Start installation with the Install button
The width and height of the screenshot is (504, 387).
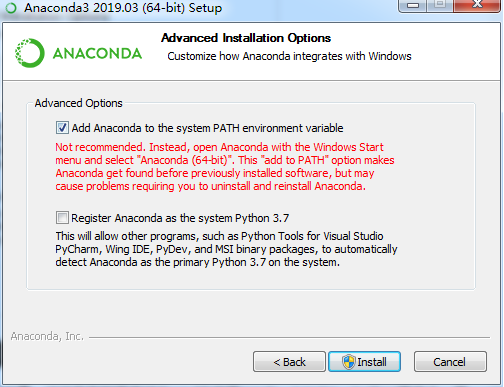click(x=364, y=362)
